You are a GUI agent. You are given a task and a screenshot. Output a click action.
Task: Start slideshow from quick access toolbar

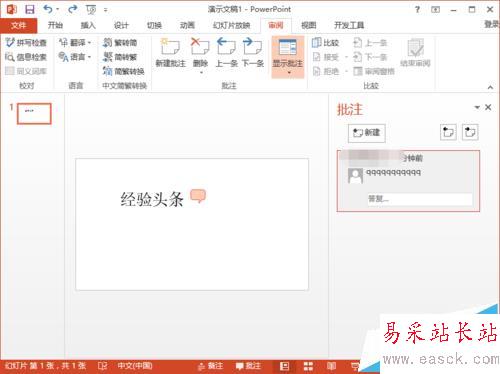click(91, 10)
